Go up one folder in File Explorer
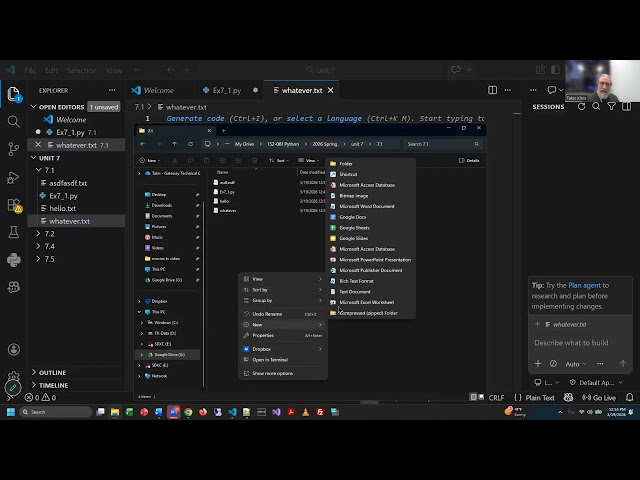Viewport: 640px width, 480px height. (174, 144)
